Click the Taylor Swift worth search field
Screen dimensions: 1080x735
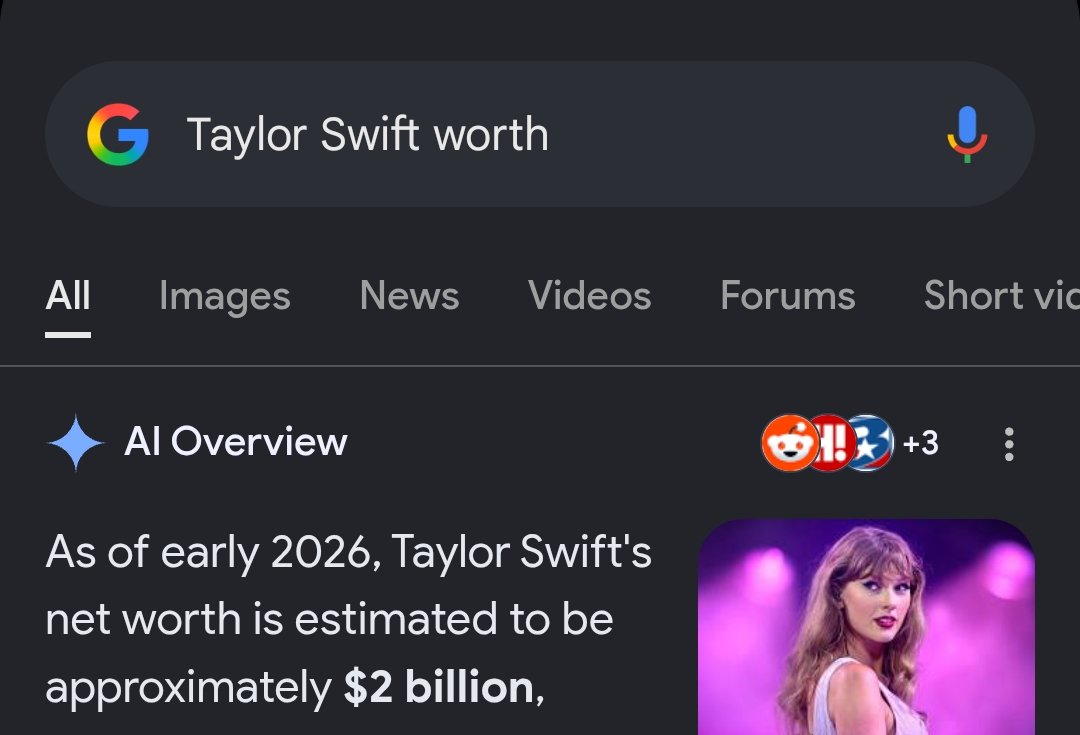(540, 134)
